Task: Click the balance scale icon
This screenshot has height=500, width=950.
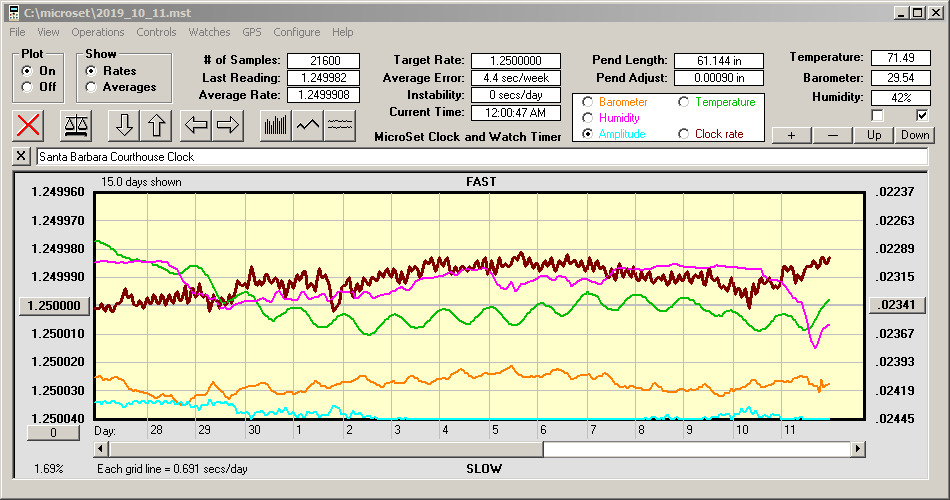Action: [76, 125]
